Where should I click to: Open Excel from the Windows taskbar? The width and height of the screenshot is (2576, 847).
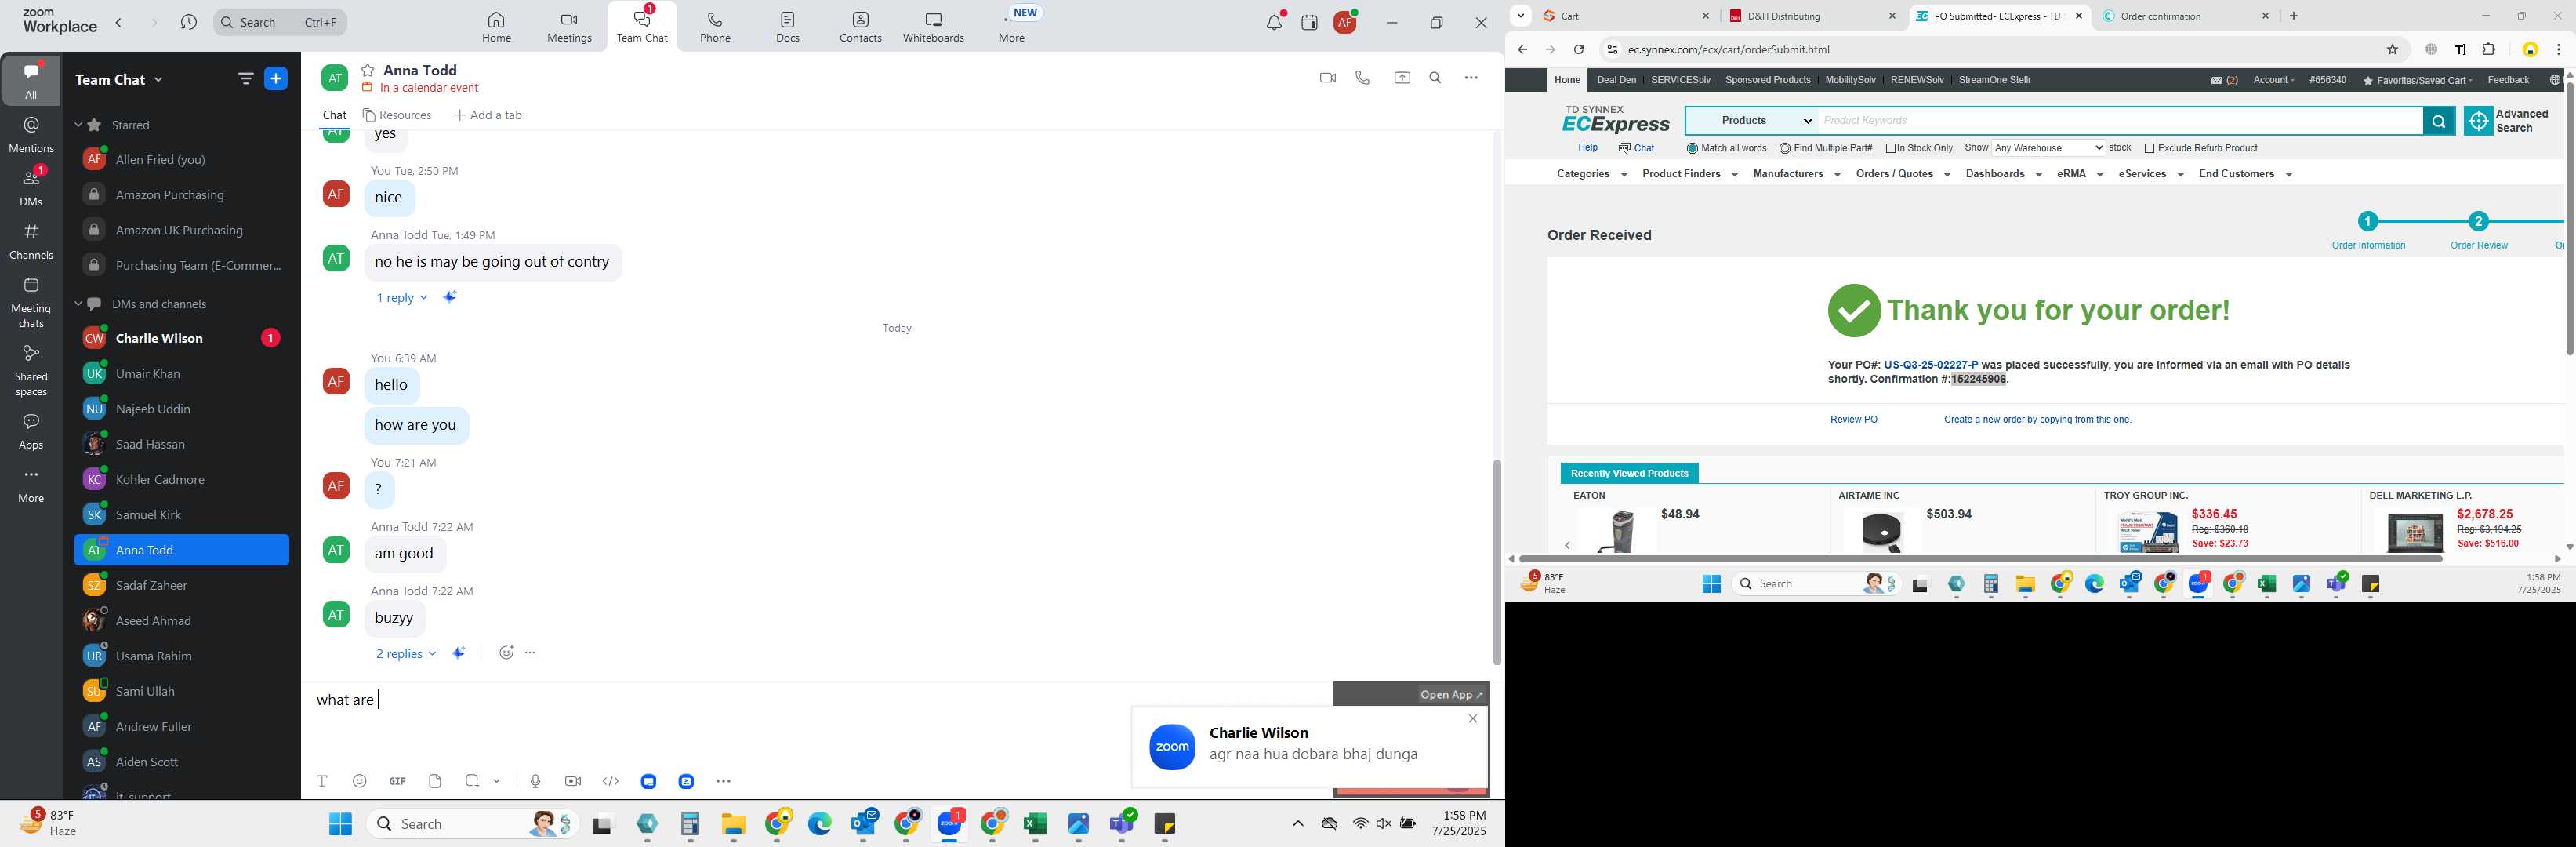(1035, 824)
